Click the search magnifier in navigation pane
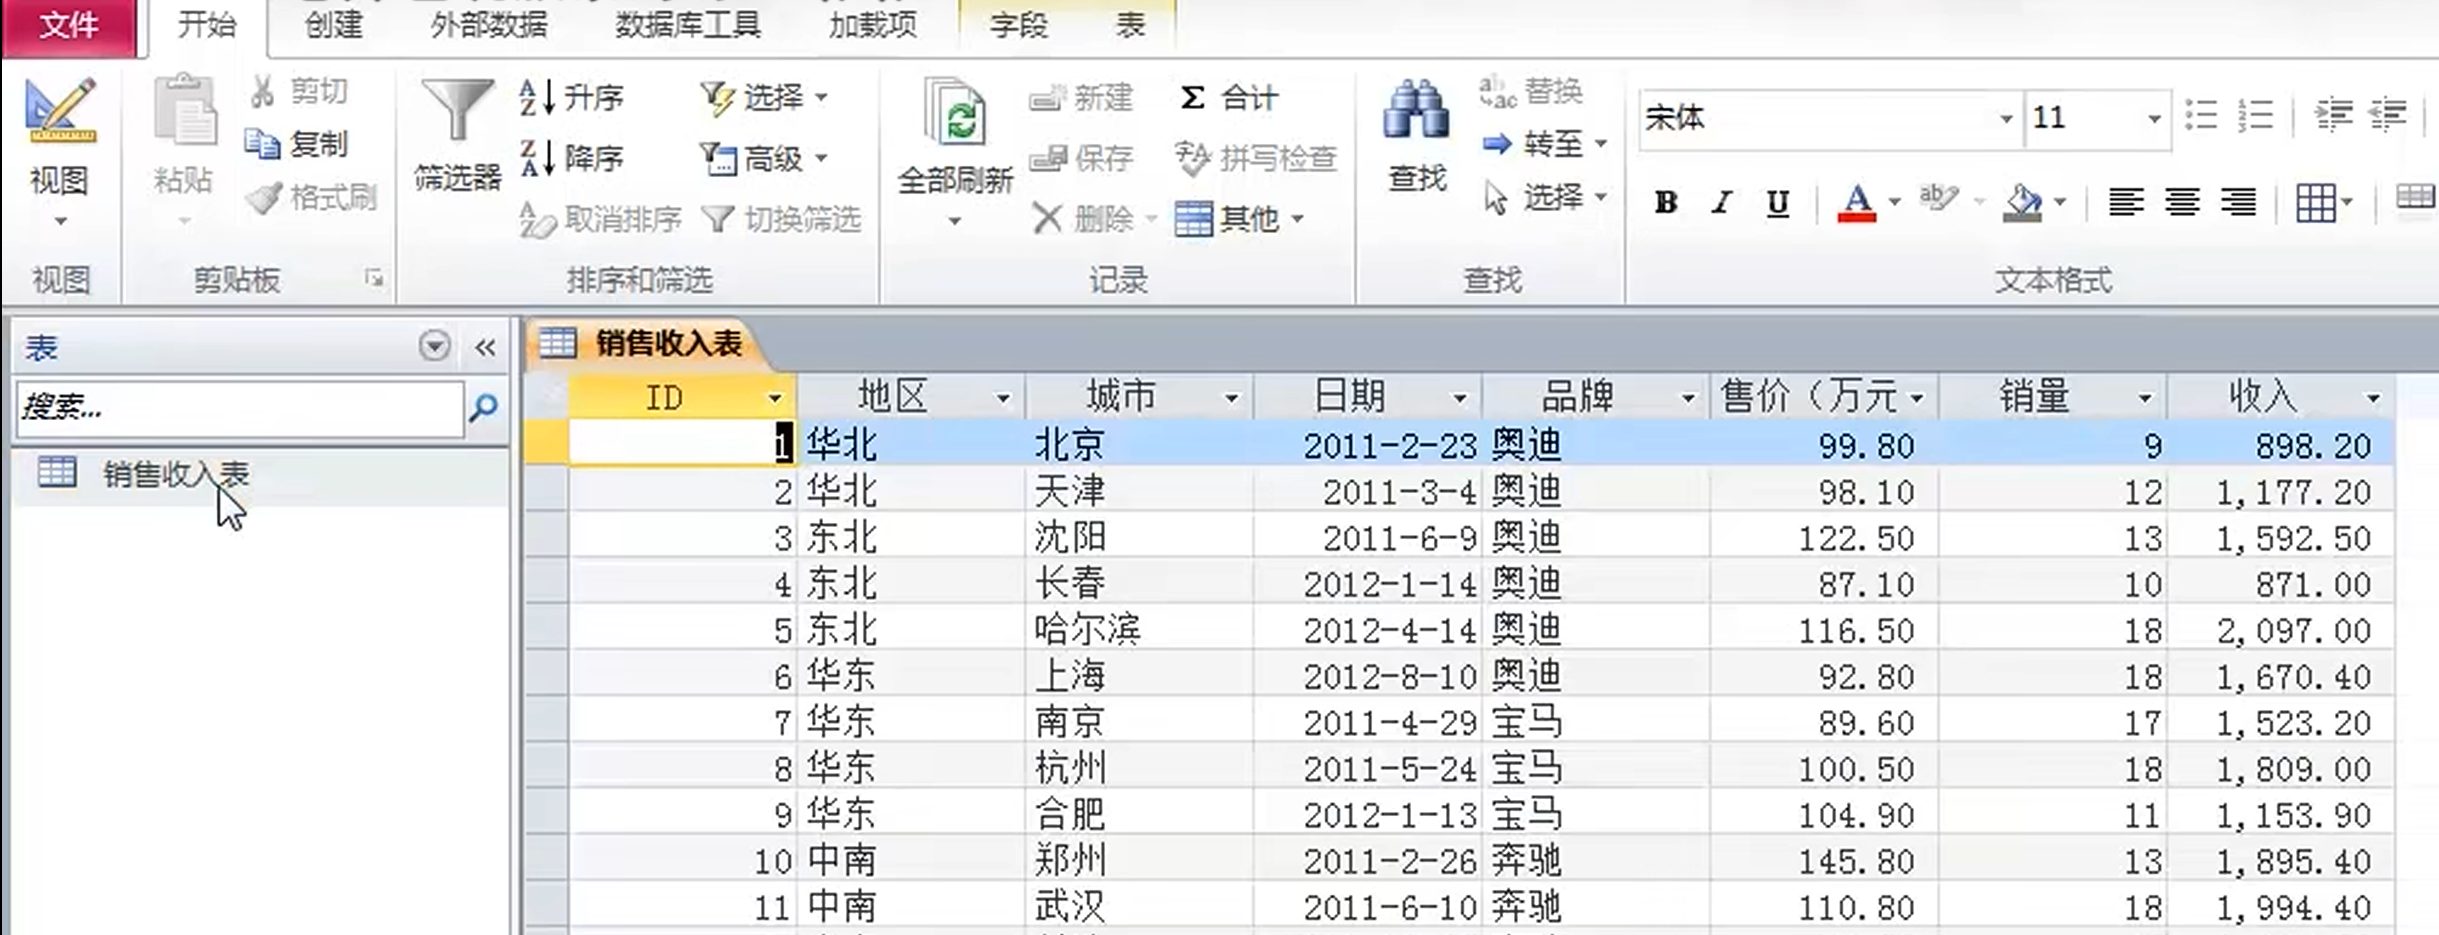 click(484, 407)
